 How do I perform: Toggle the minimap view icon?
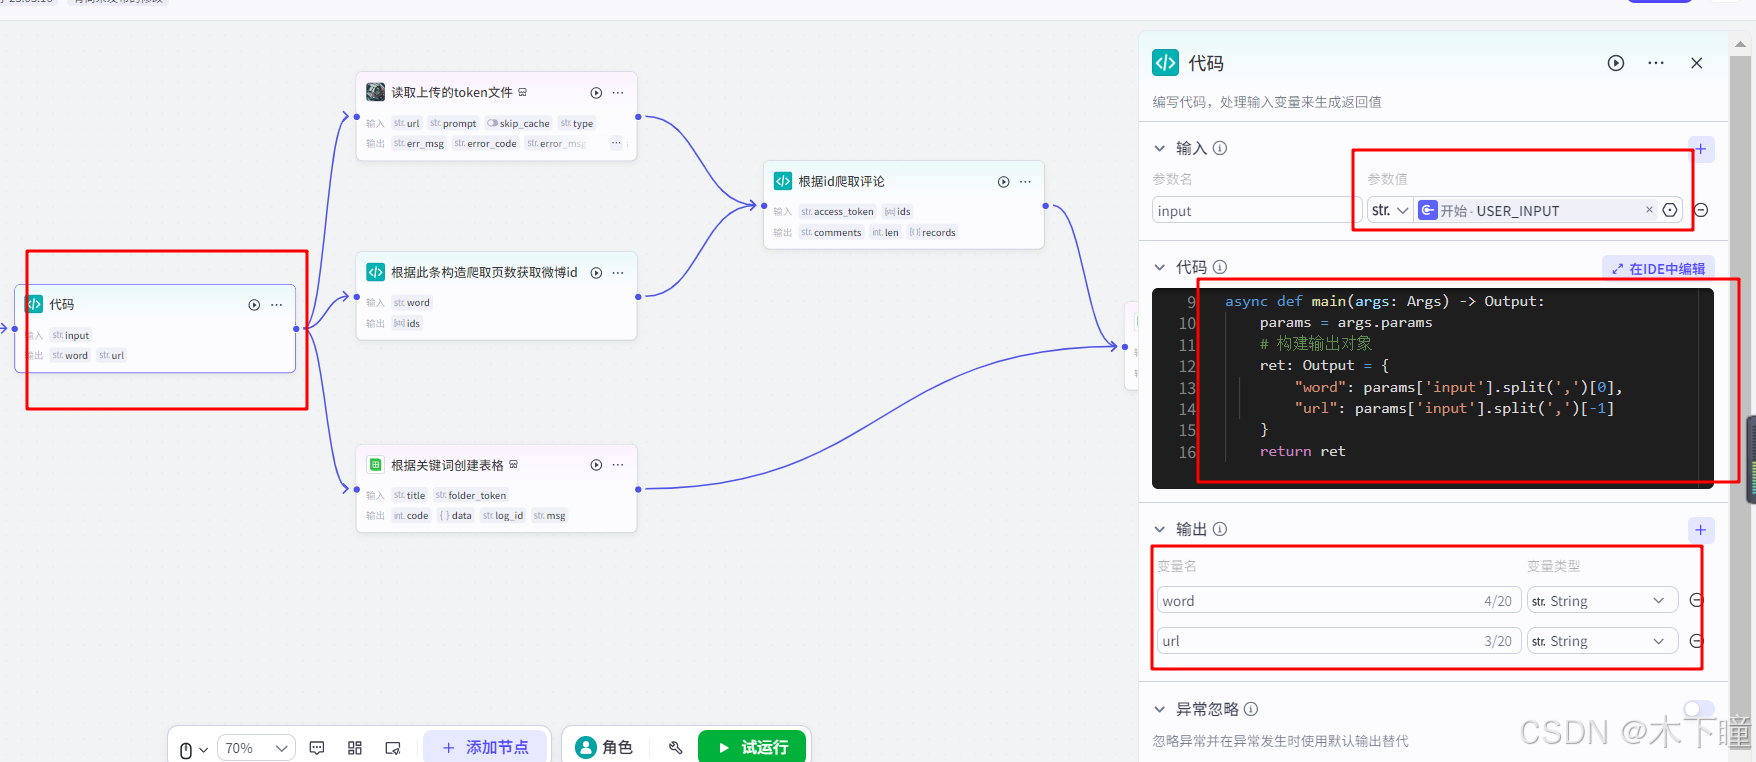(393, 748)
